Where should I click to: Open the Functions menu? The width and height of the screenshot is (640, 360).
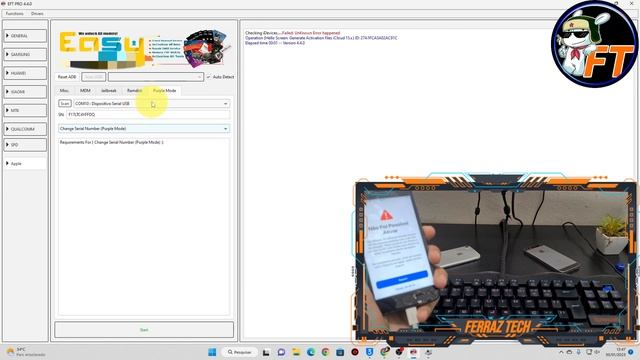(x=15, y=13)
